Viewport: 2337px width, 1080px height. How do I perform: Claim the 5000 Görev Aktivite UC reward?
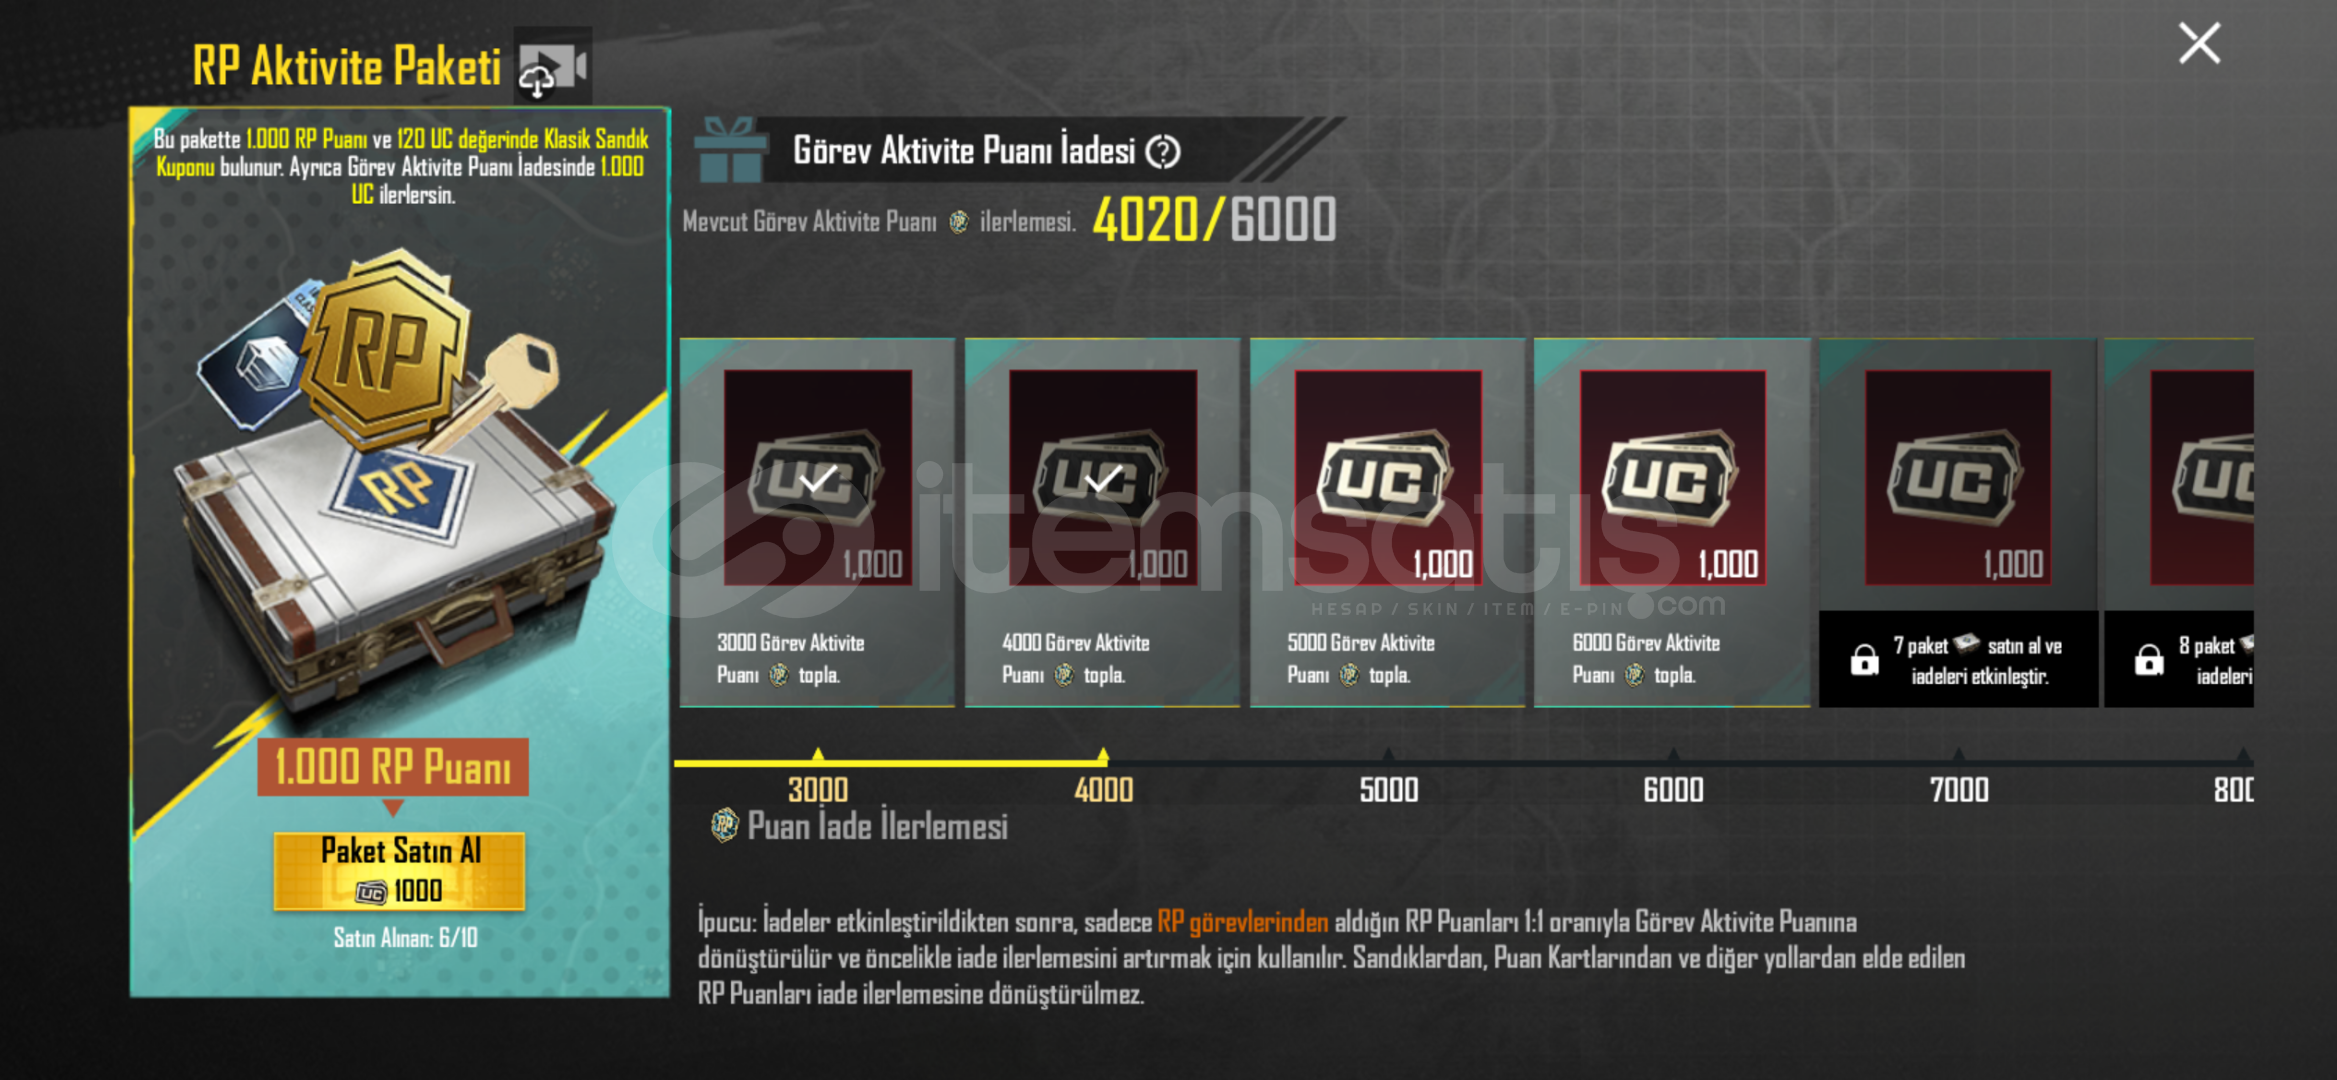pos(1387,523)
